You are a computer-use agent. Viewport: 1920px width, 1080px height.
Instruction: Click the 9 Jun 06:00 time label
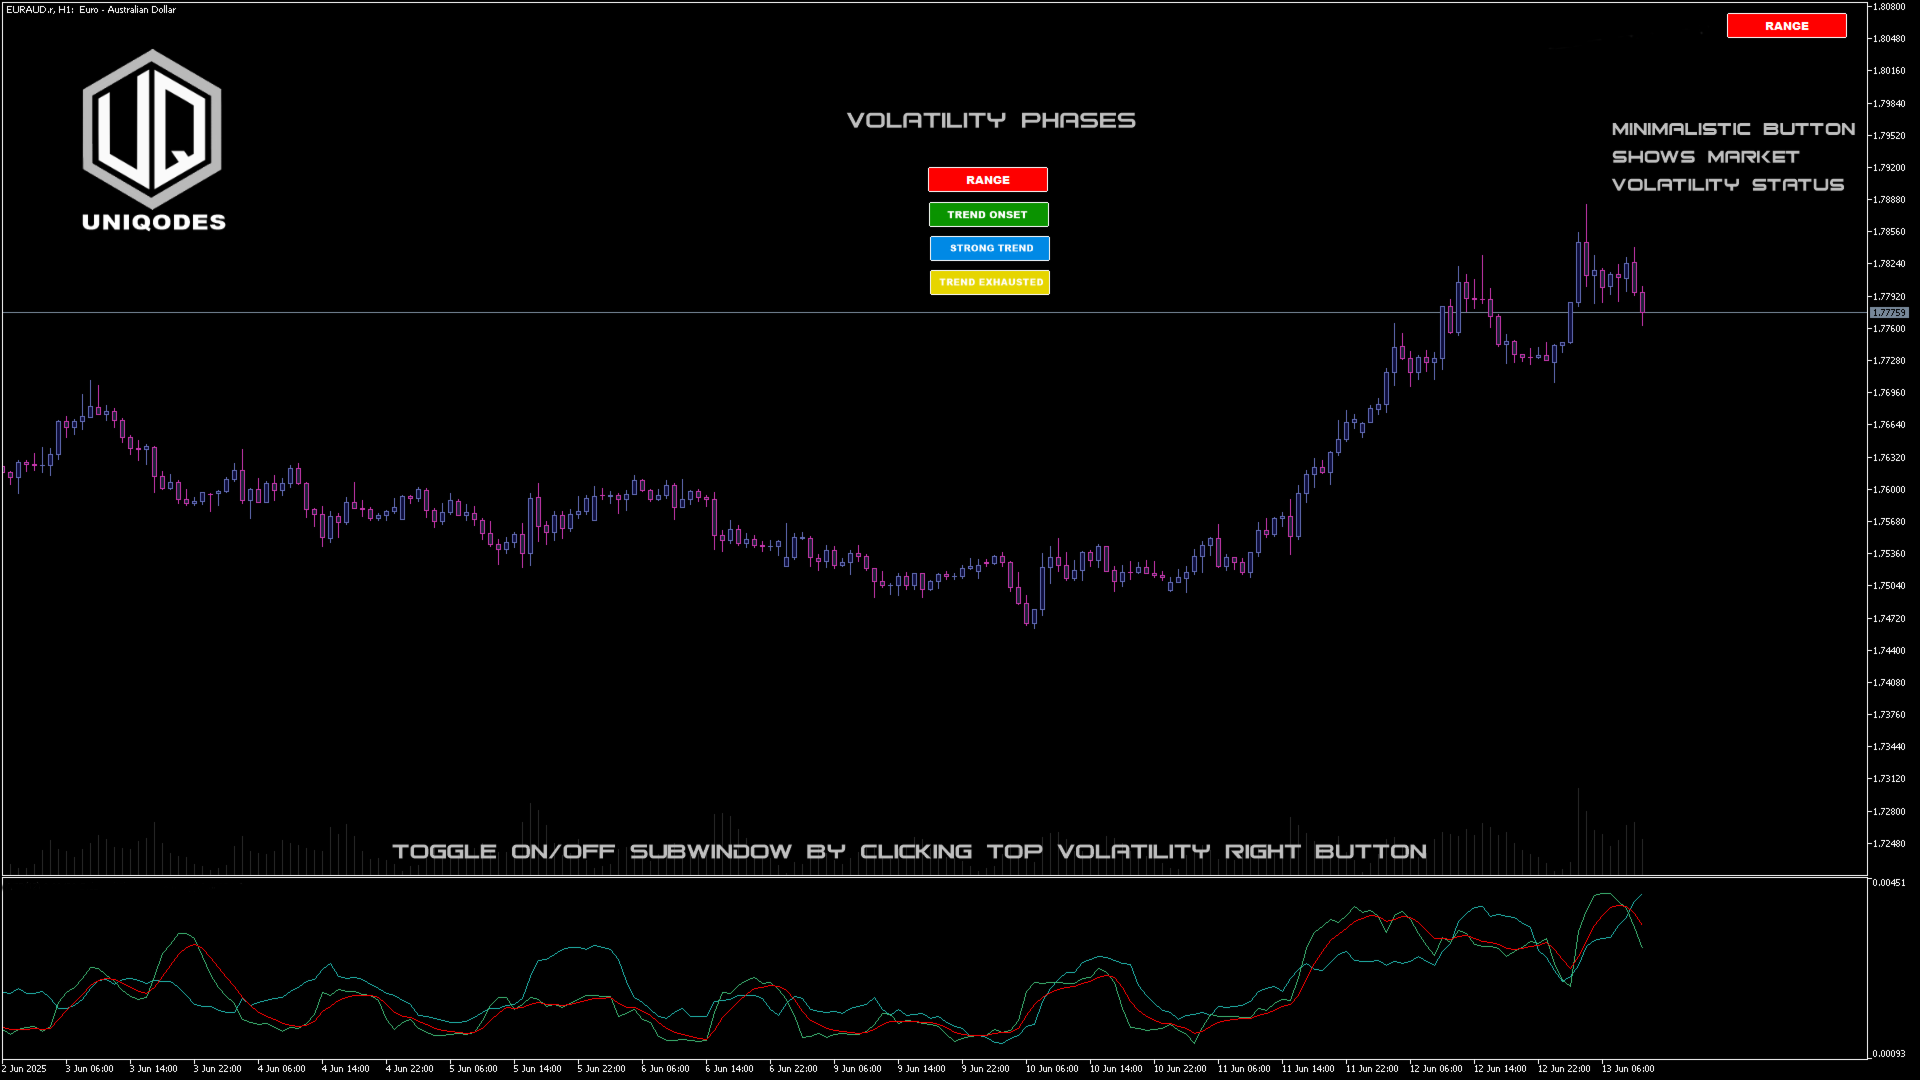click(858, 1069)
